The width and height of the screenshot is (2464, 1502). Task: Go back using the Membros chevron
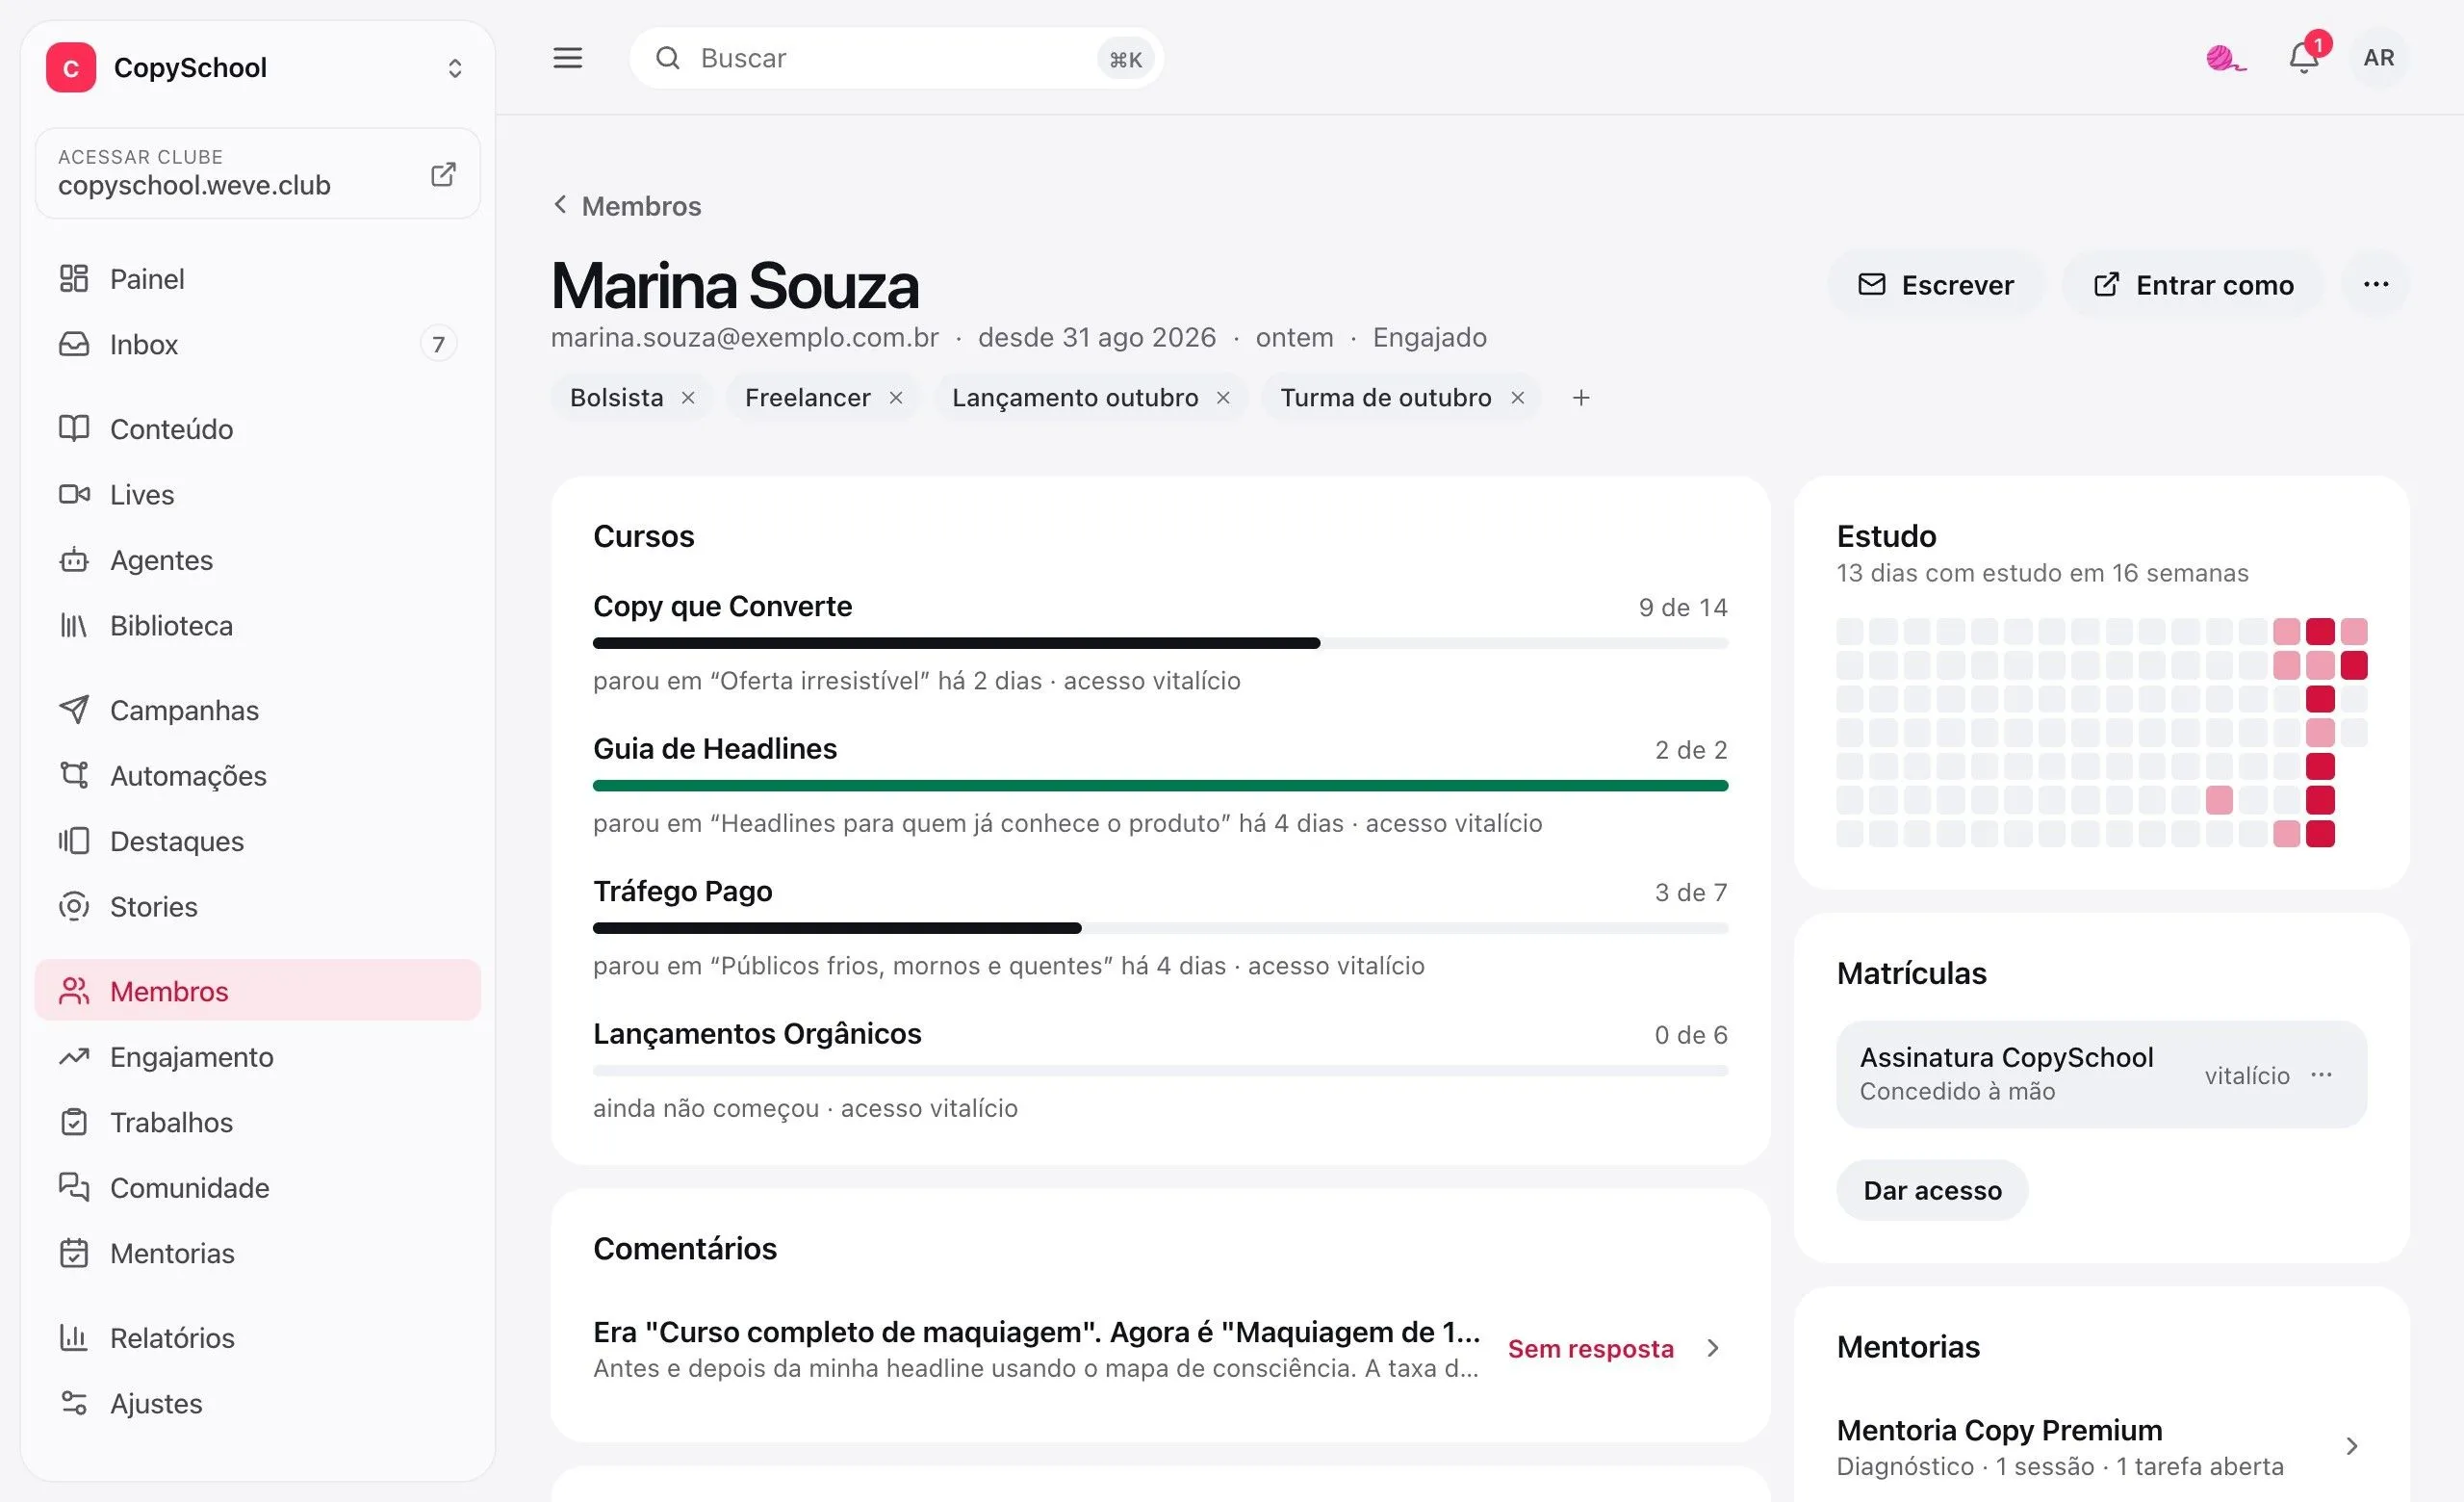click(x=560, y=205)
